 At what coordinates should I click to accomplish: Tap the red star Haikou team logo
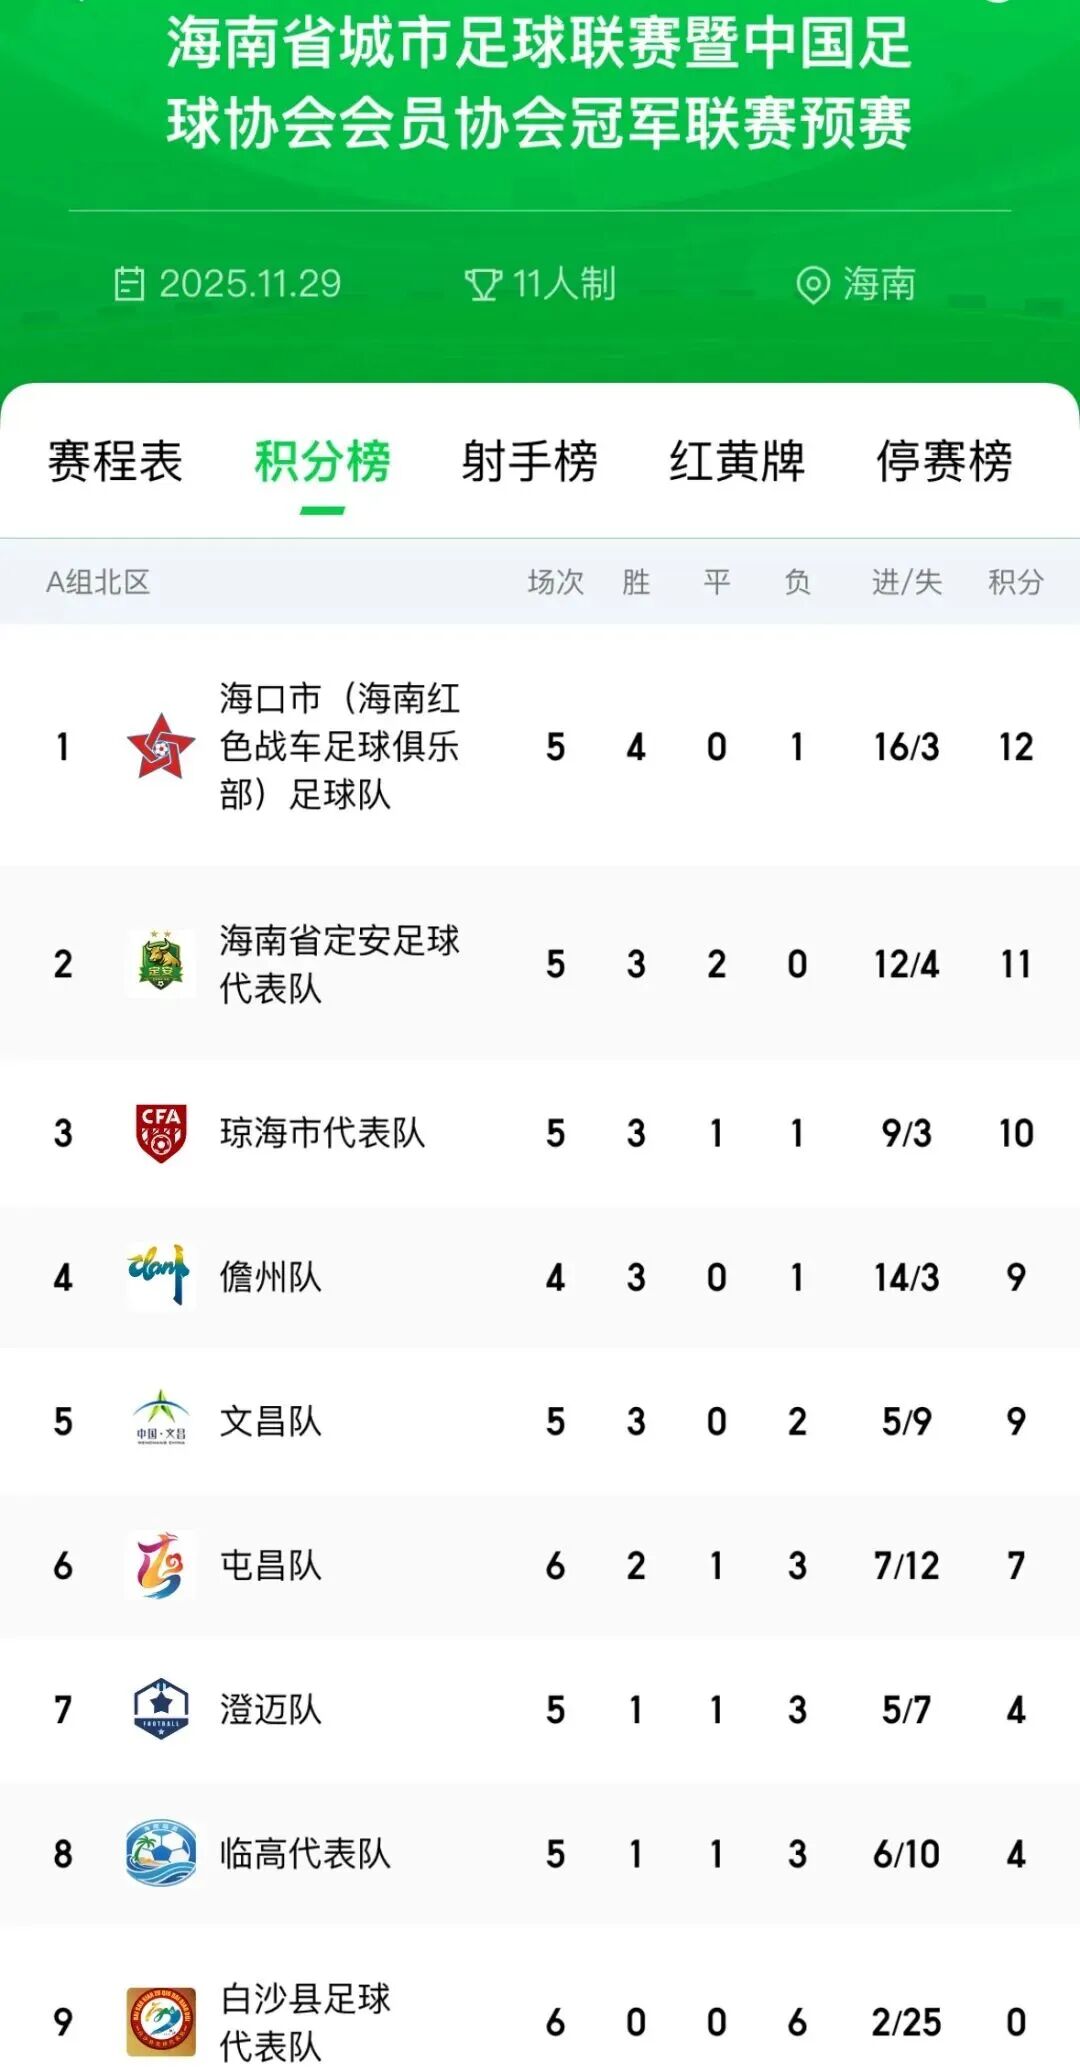coord(160,747)
